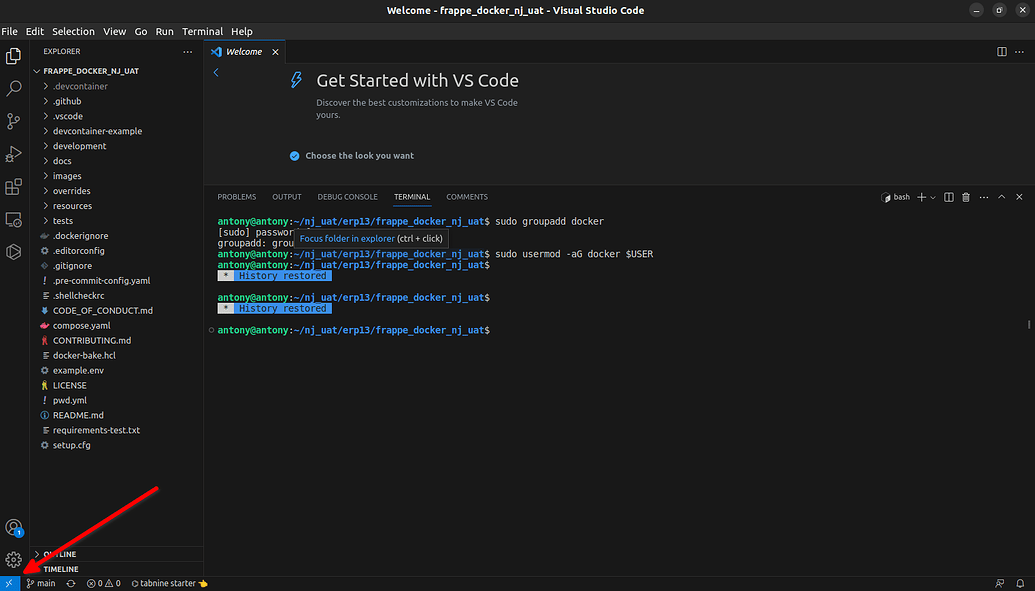Click the main branch in status bar
Viewport: 1035px width, 591px height.
[x=41, y=583]
